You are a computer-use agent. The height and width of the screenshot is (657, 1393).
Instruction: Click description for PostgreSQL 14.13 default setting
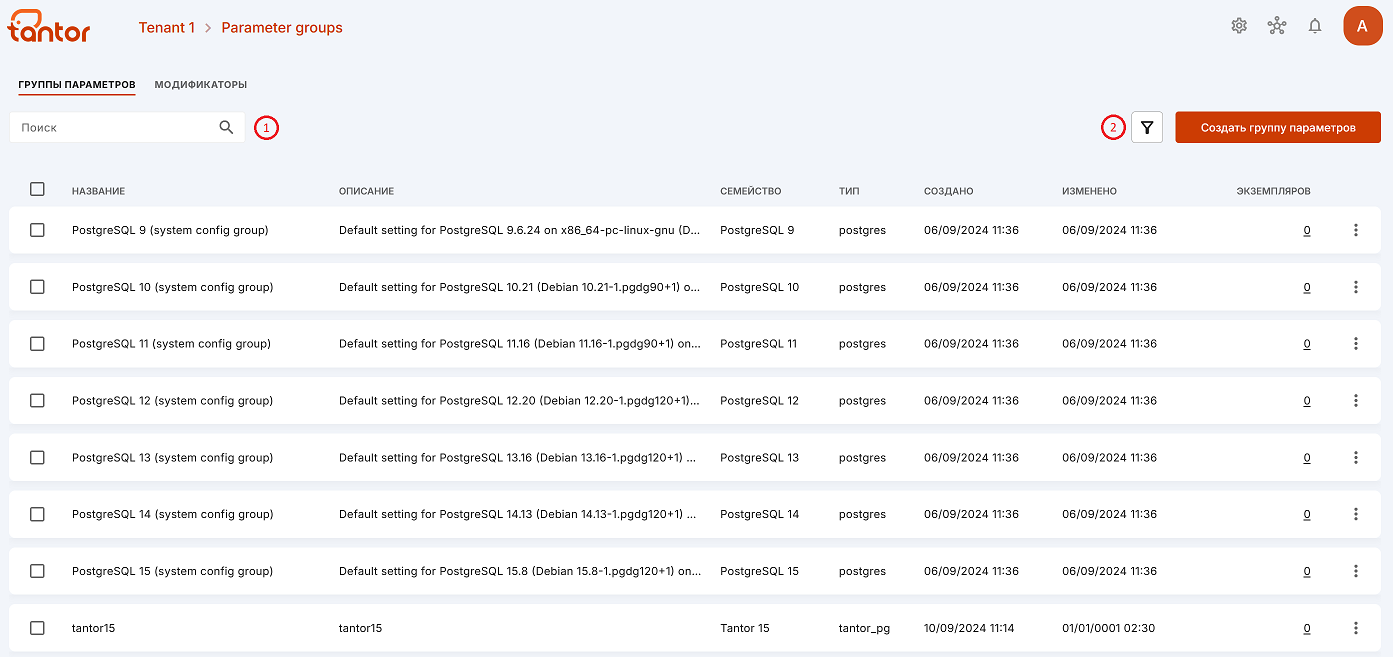point(519,514)
